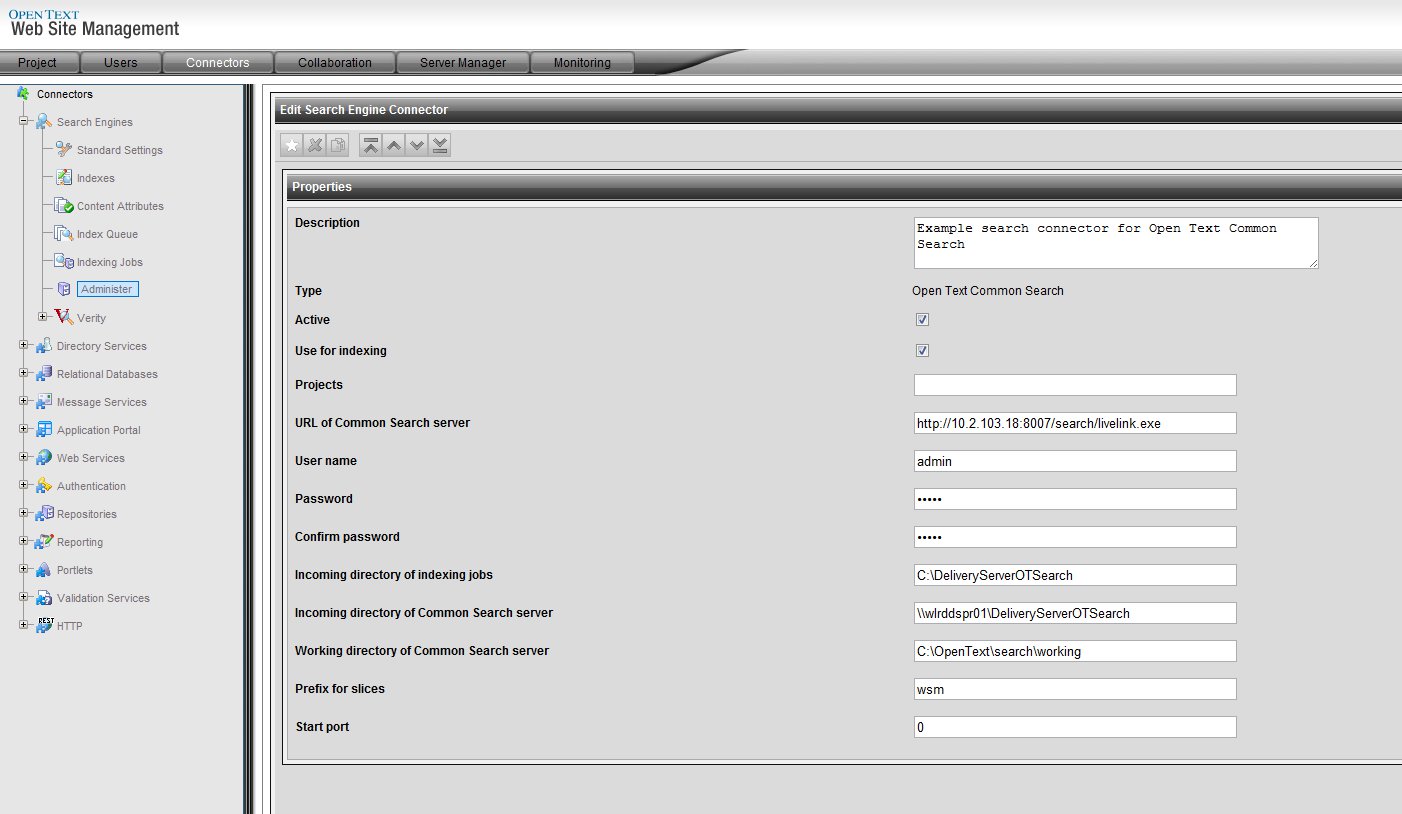
Task: Click the User name field showing admin
Action: point(1075,461)
